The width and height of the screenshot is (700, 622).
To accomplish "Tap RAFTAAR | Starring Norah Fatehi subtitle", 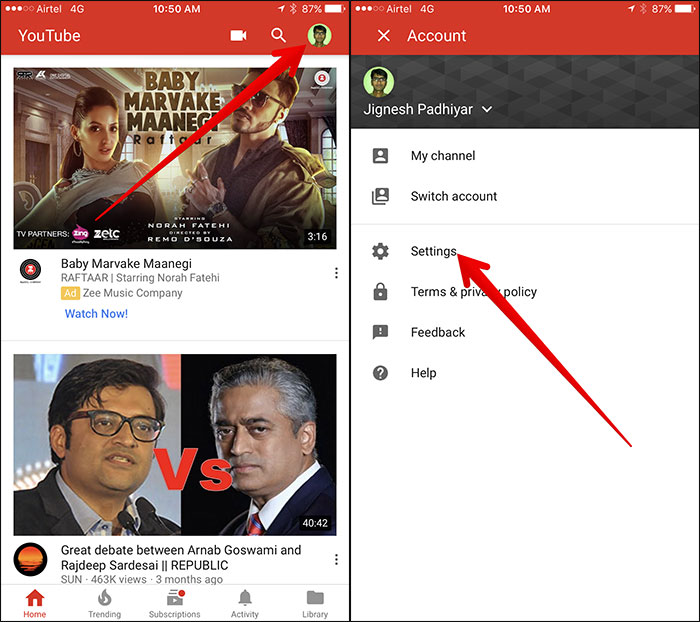I will click(140, 278).
